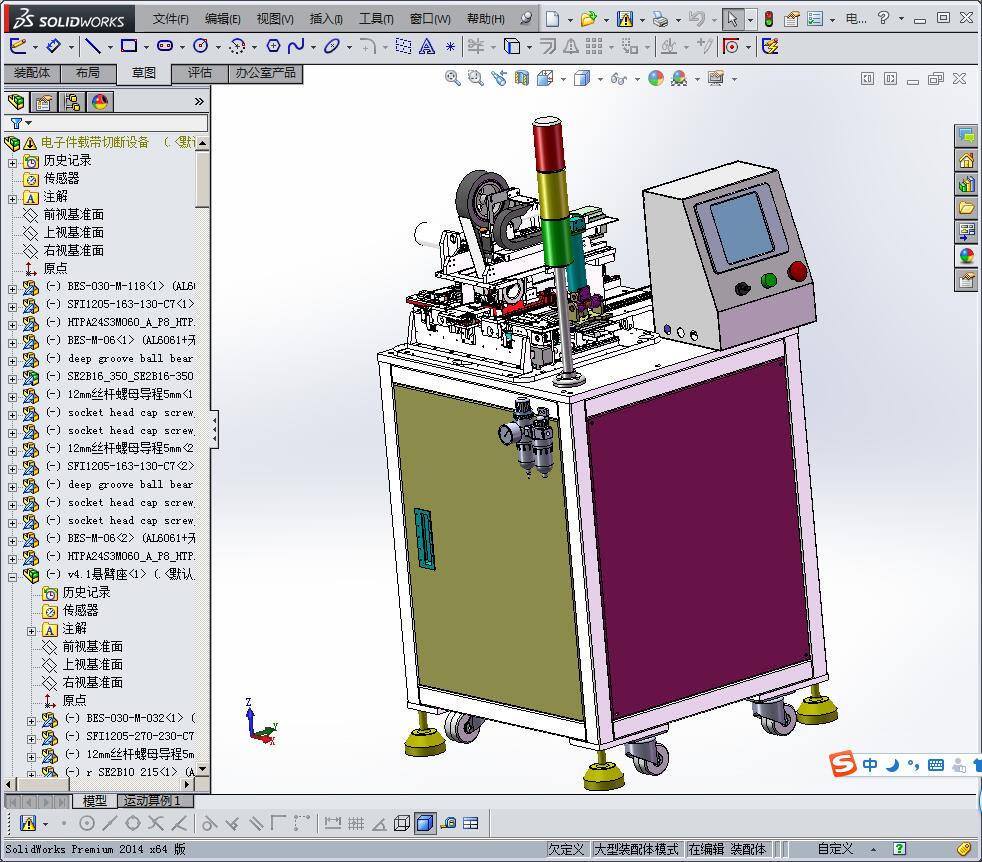Open the 插入(I) menu
982x862 pixels.
point(326,19)
